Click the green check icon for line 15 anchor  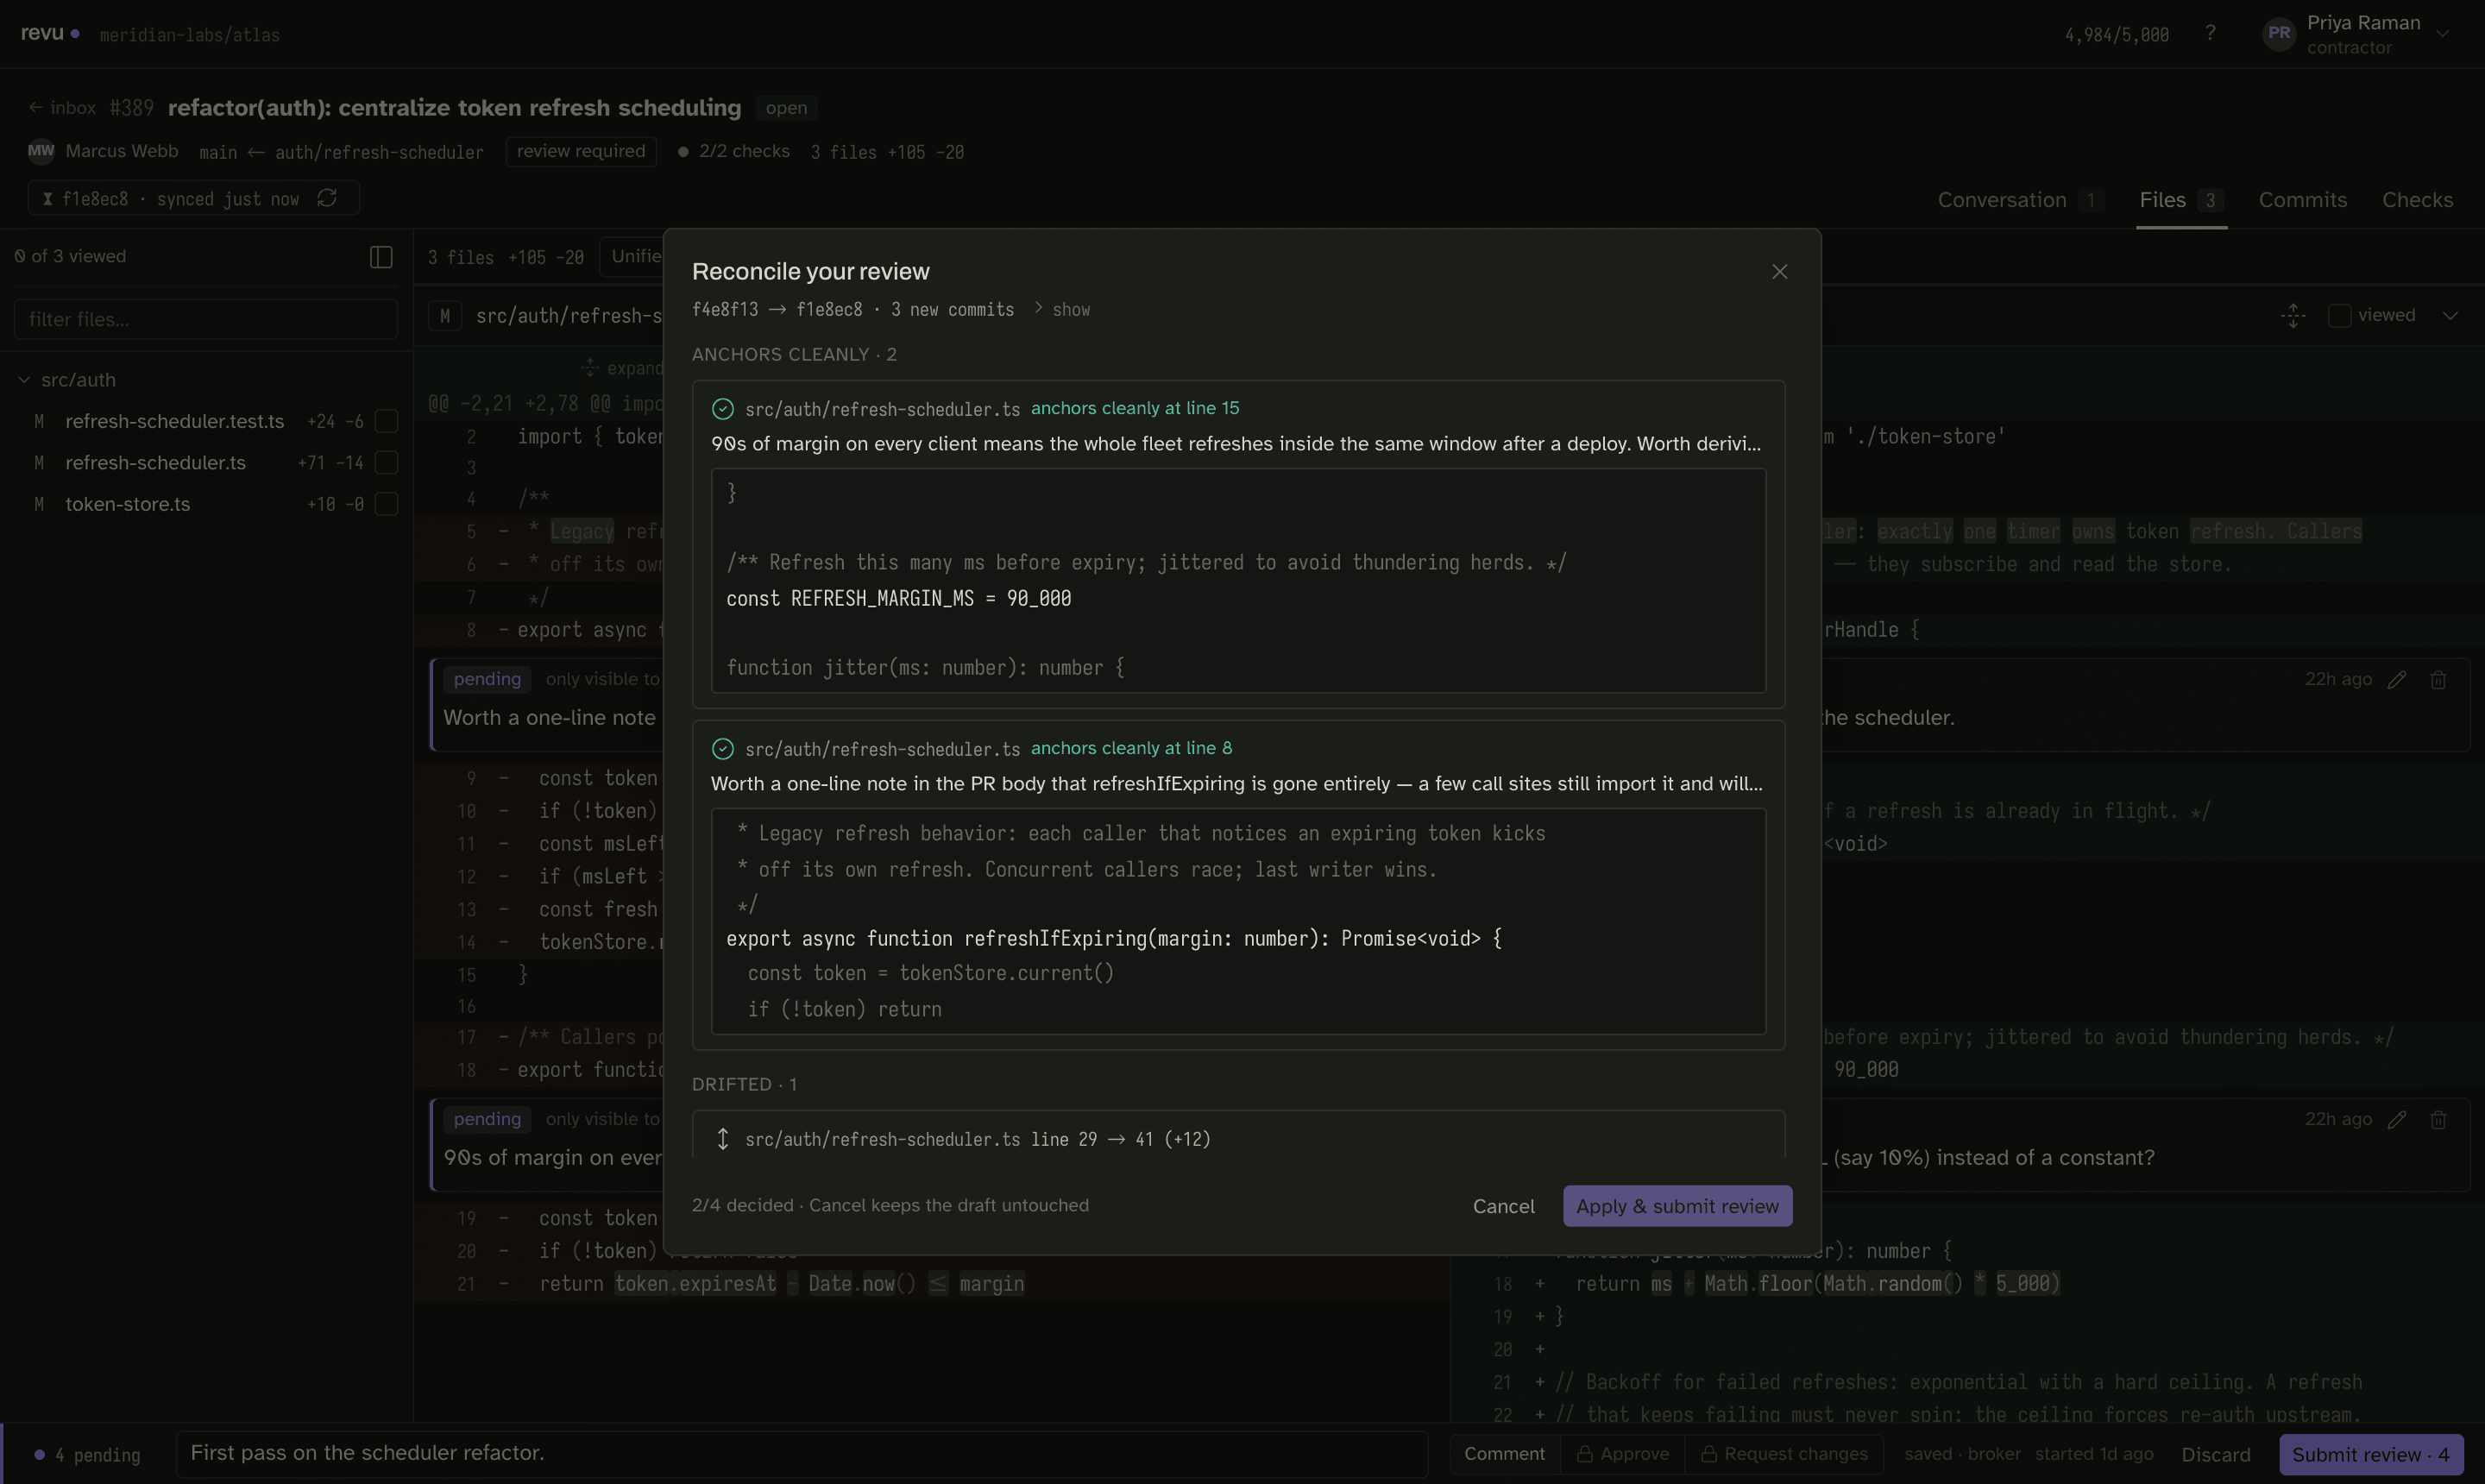click(x=722, y=409)
